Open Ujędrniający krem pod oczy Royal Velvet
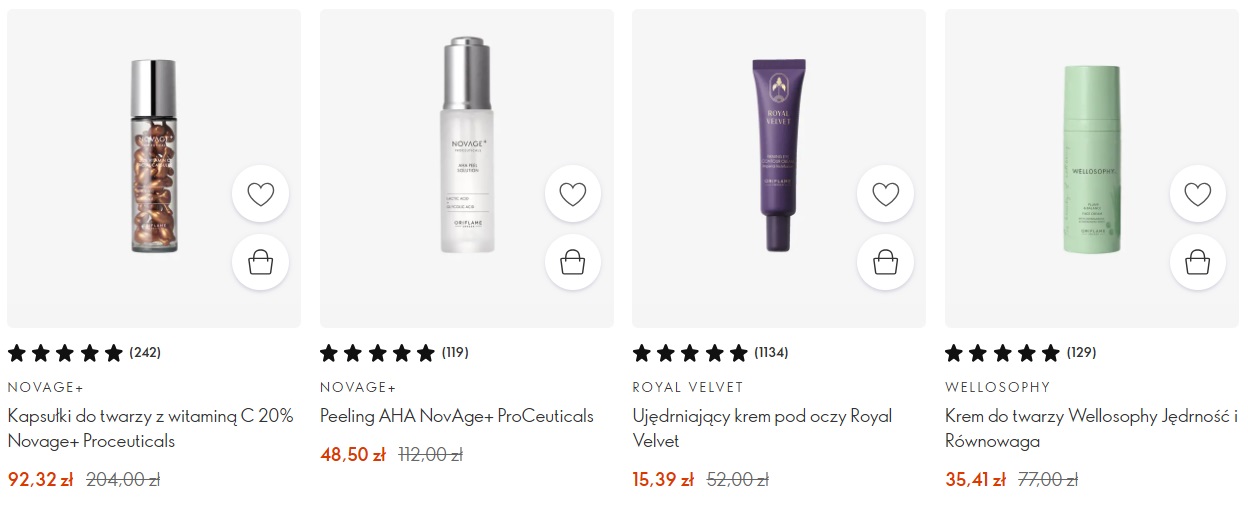This screenshot has width=1248, height=507. pos(762,428)
